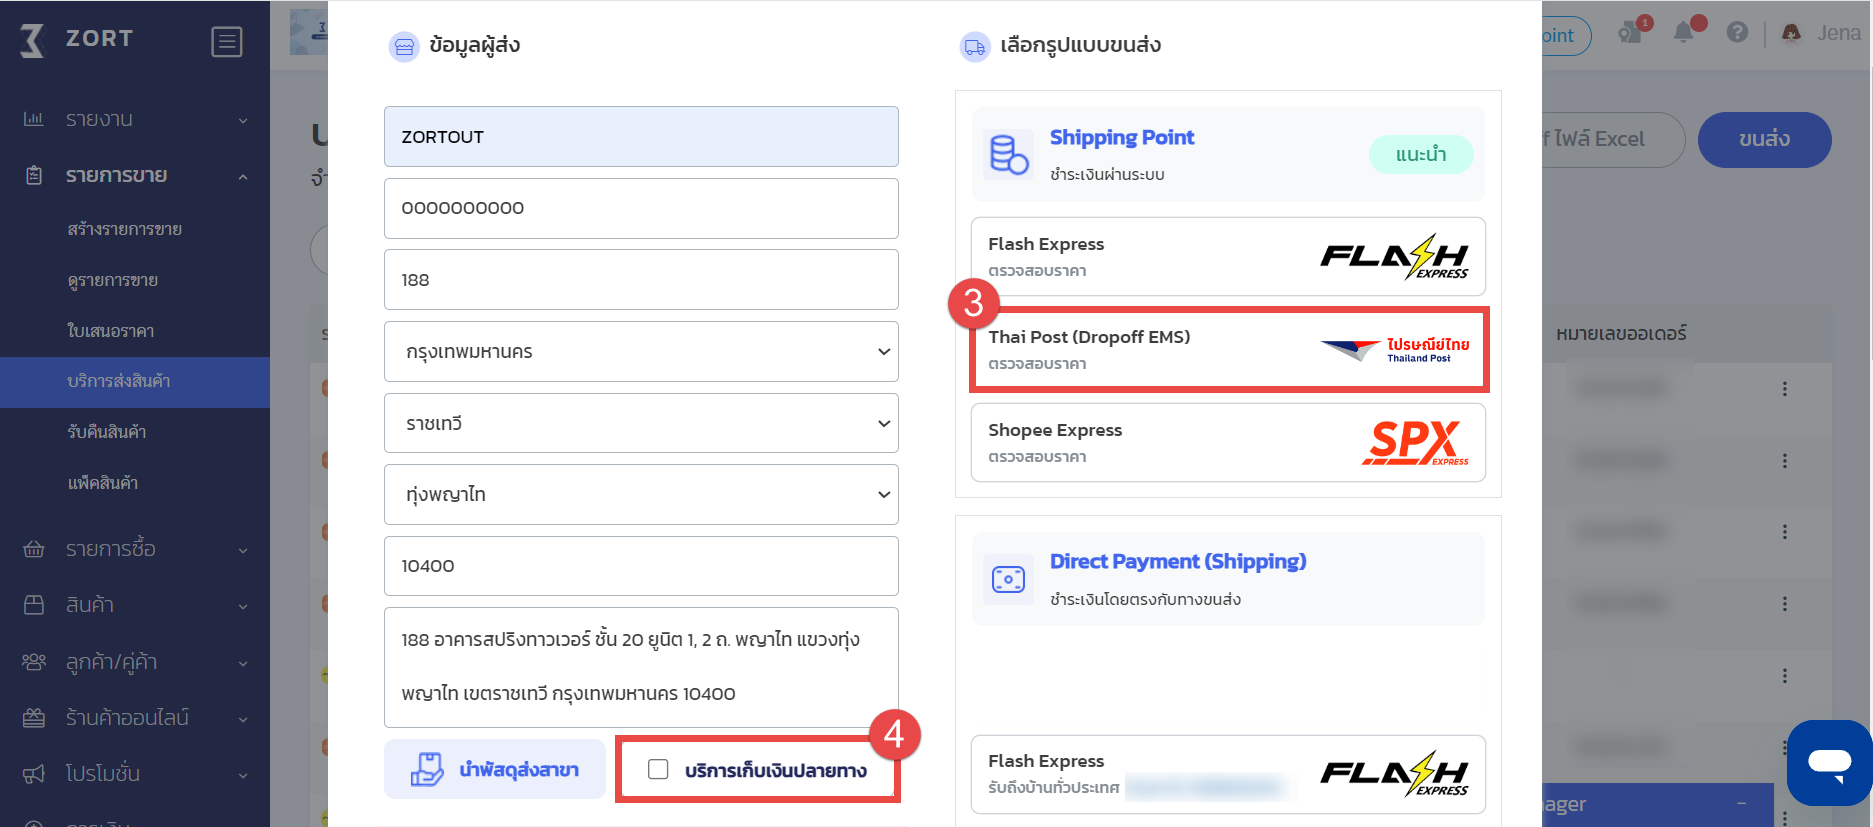Screen dimensions: 1873x827
Task: Open the notifications bell icon
Action: 1684,32
